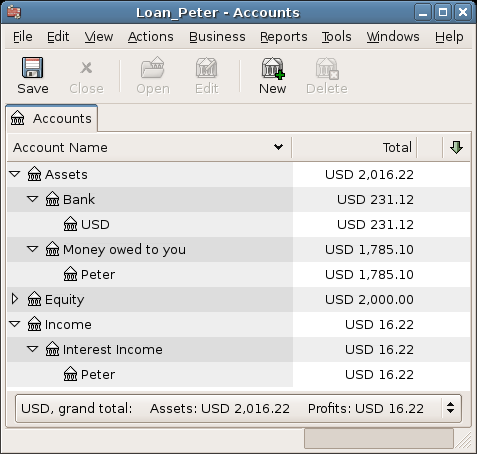Click the icon beside Interest Income

52,349
